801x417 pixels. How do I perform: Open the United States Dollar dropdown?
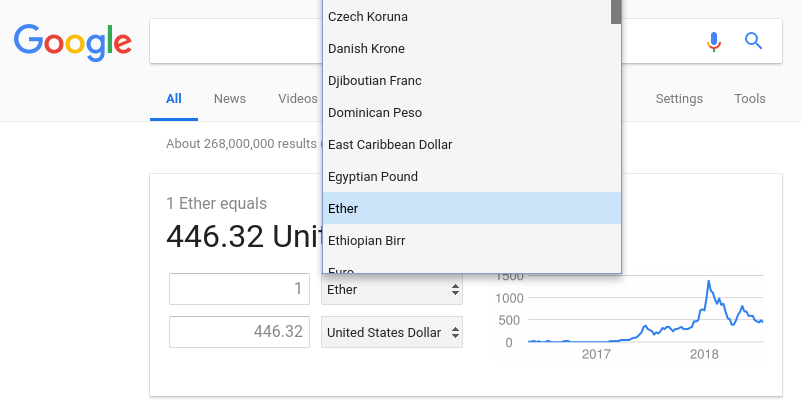[x=392, y=332]
